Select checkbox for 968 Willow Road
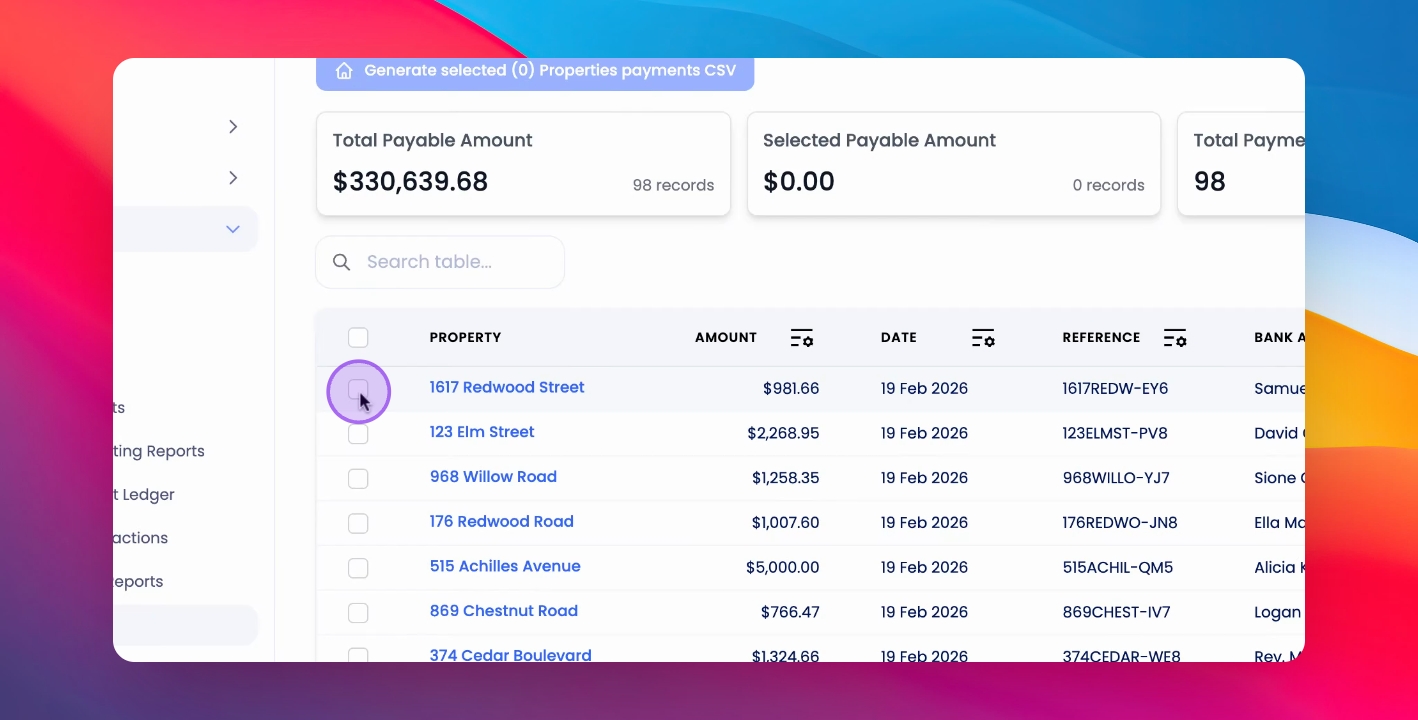 [x=358, y=479]
